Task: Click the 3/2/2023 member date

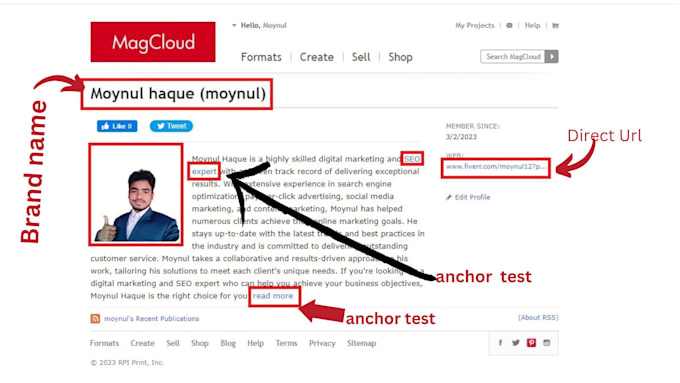Action: coord(461,137)
